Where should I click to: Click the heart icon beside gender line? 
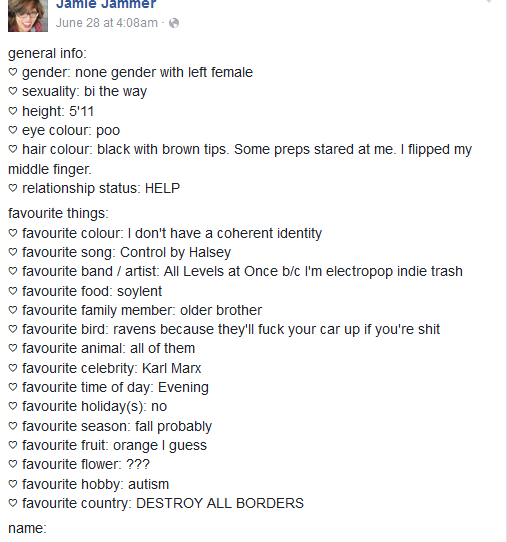point(13,72)
